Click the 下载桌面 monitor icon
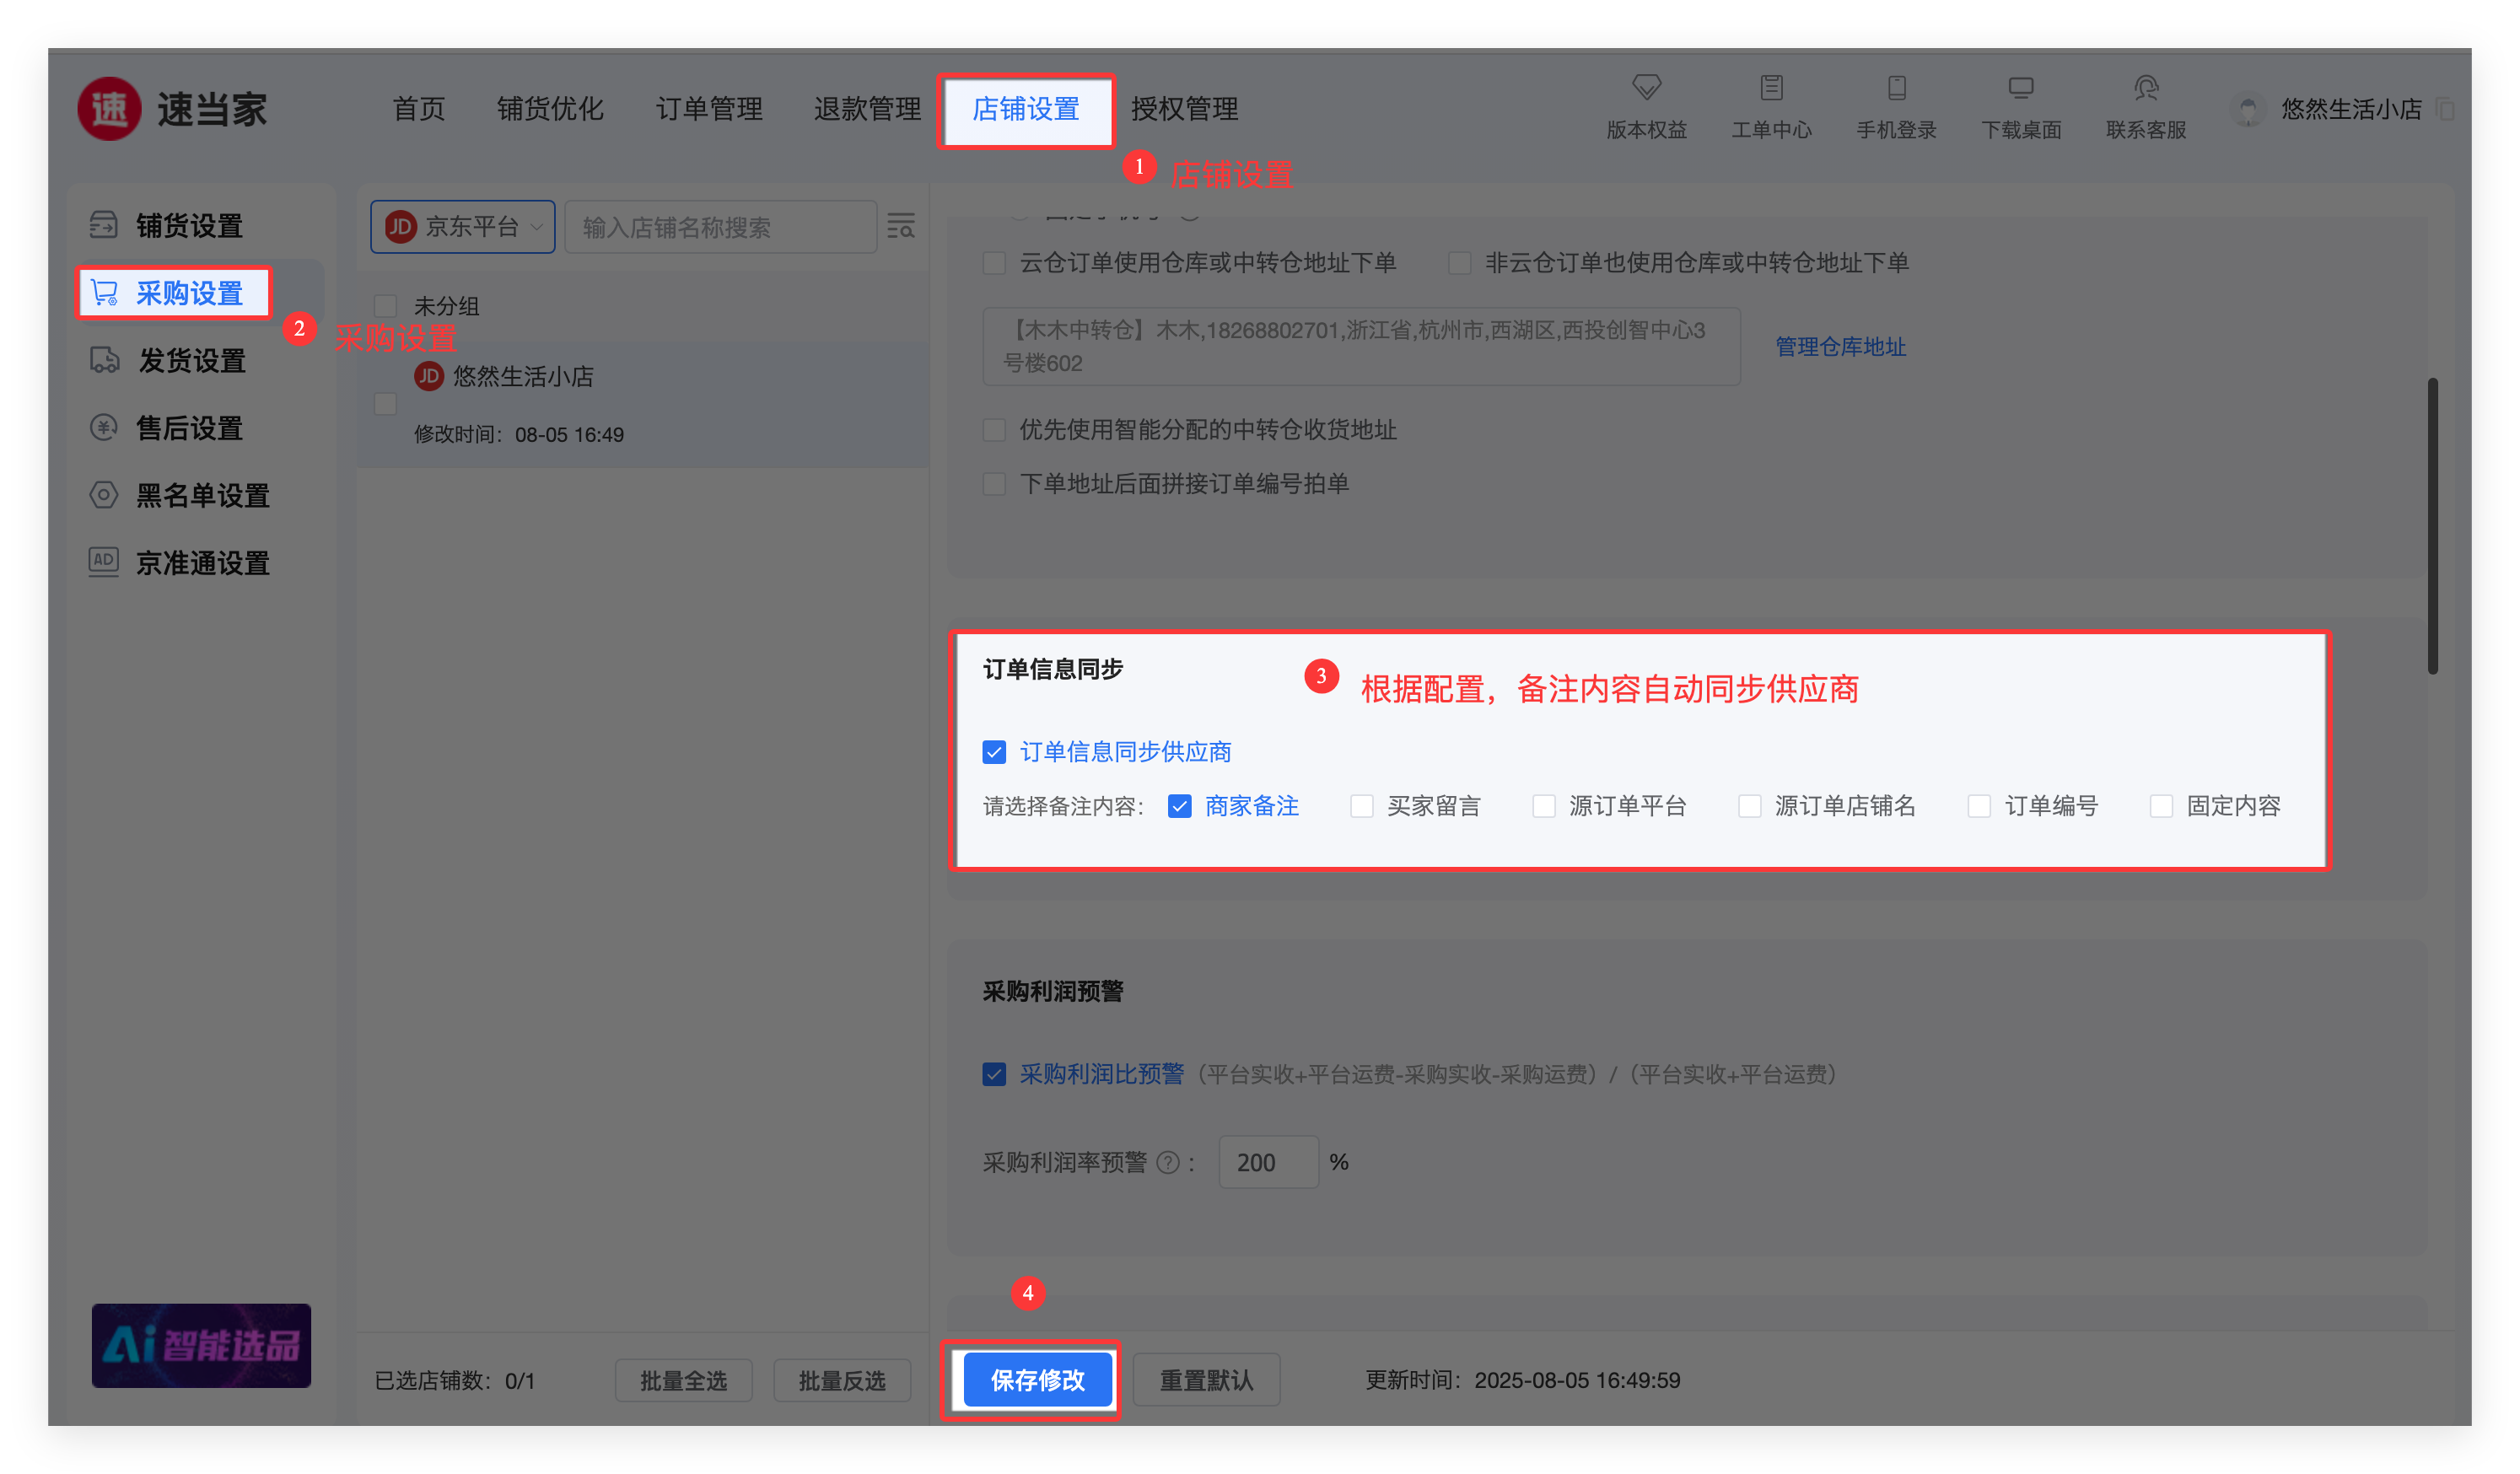The height and width of the screenshot is (1474, 2520). tap(2020, 88)
